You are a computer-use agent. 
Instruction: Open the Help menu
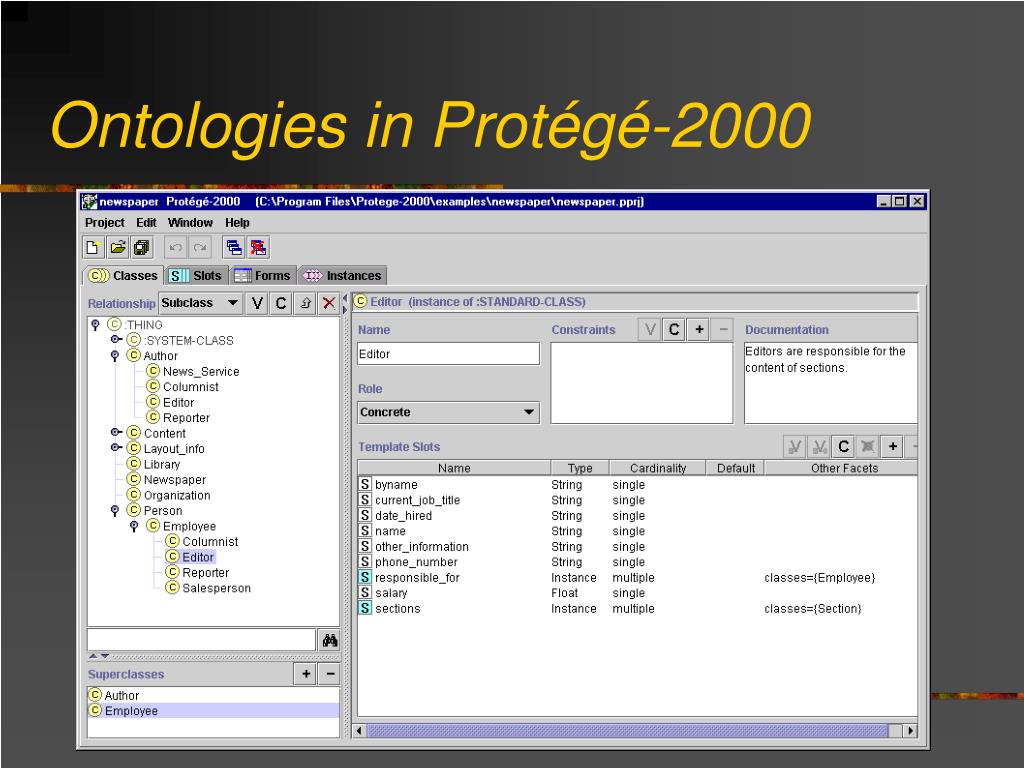pos(237,223)
